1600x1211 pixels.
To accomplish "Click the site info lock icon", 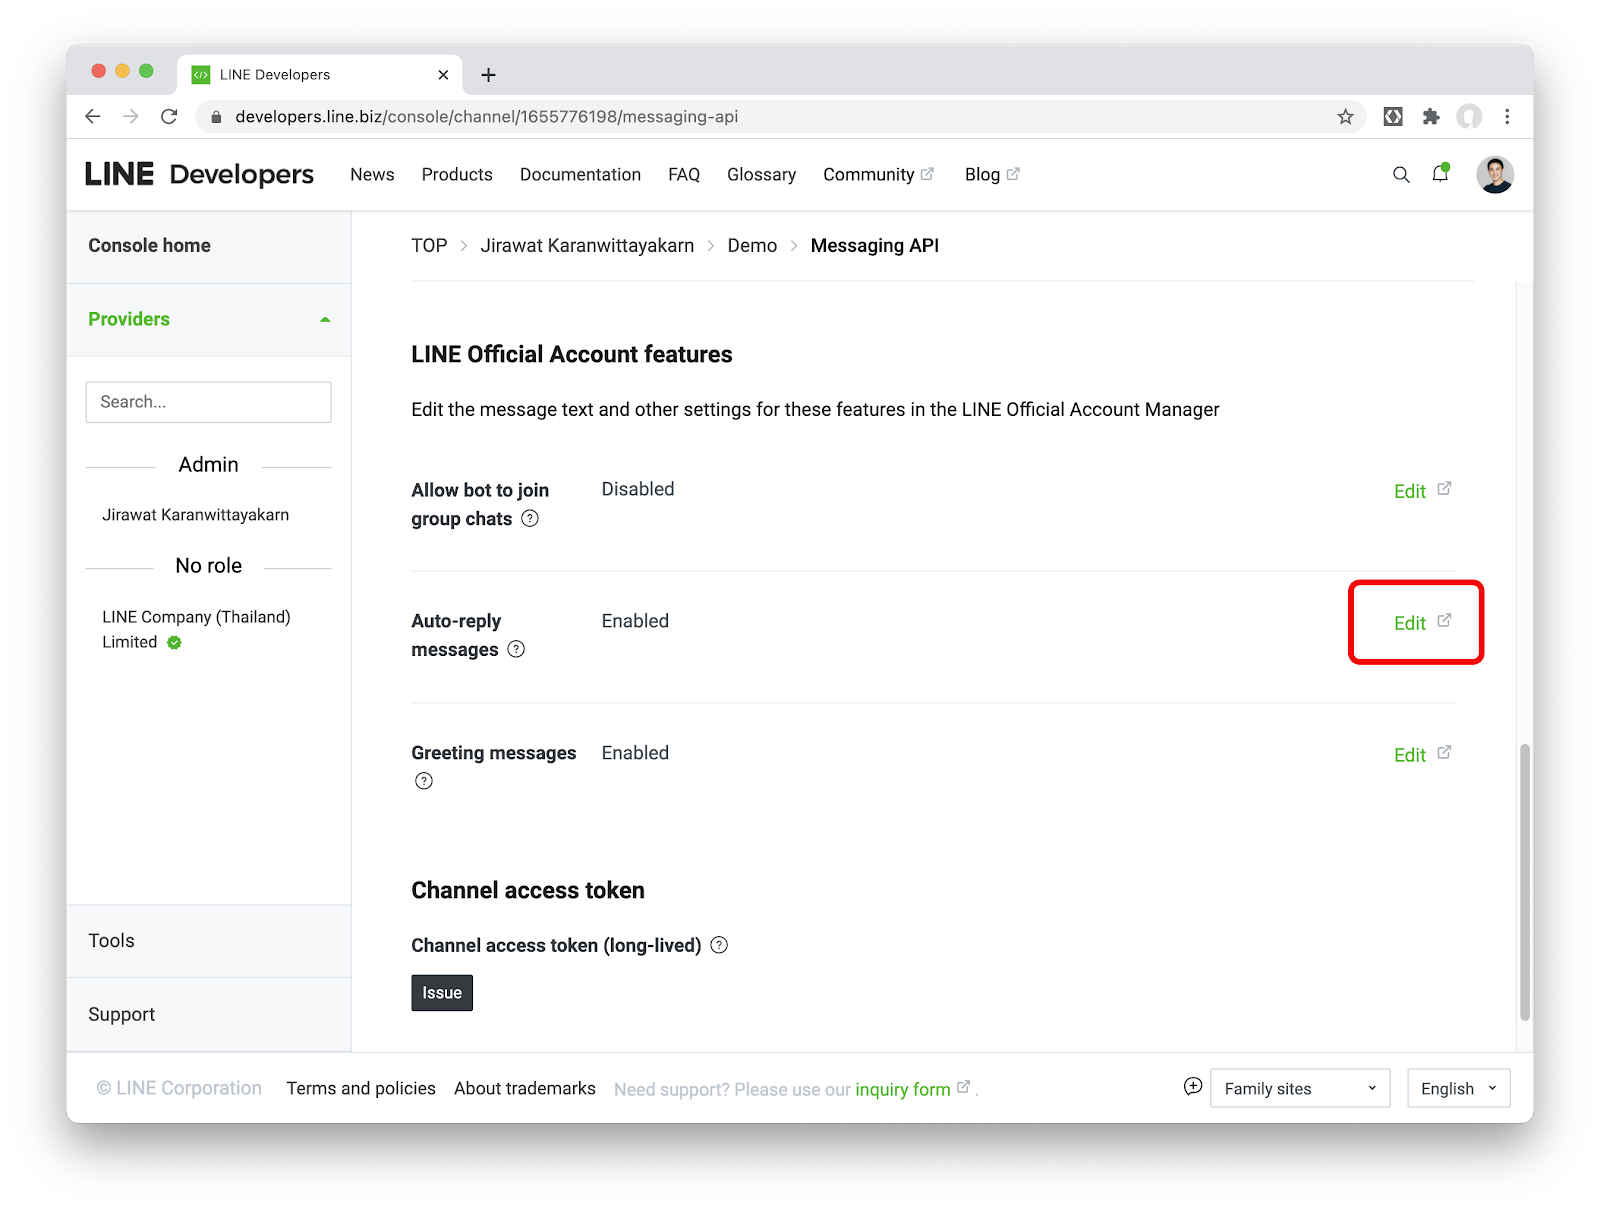I will (216, 117).
